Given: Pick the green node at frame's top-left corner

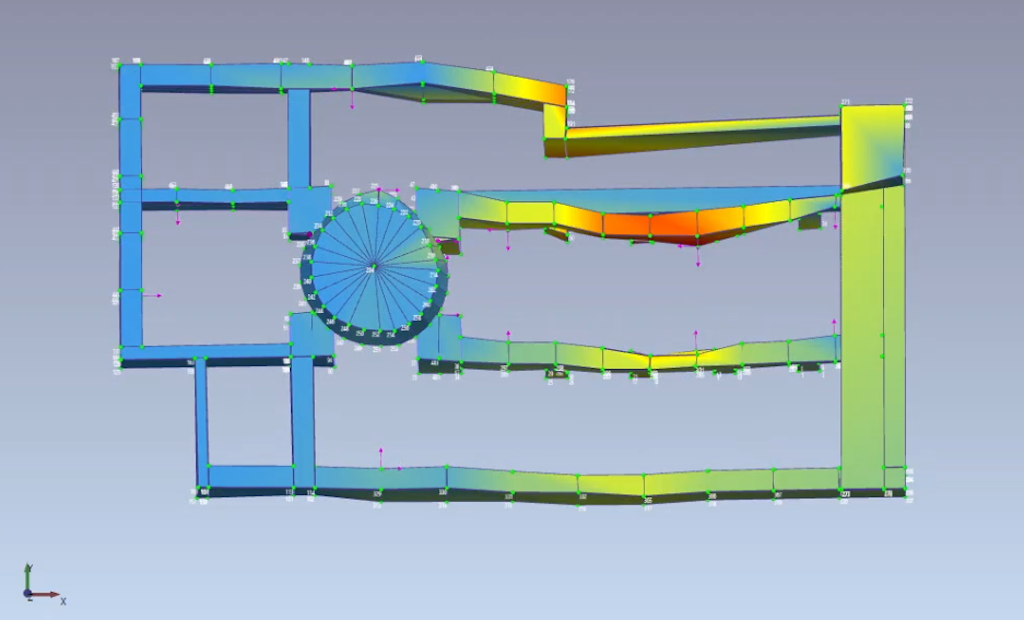Looking at the screenshot, I should pos(120,65).
